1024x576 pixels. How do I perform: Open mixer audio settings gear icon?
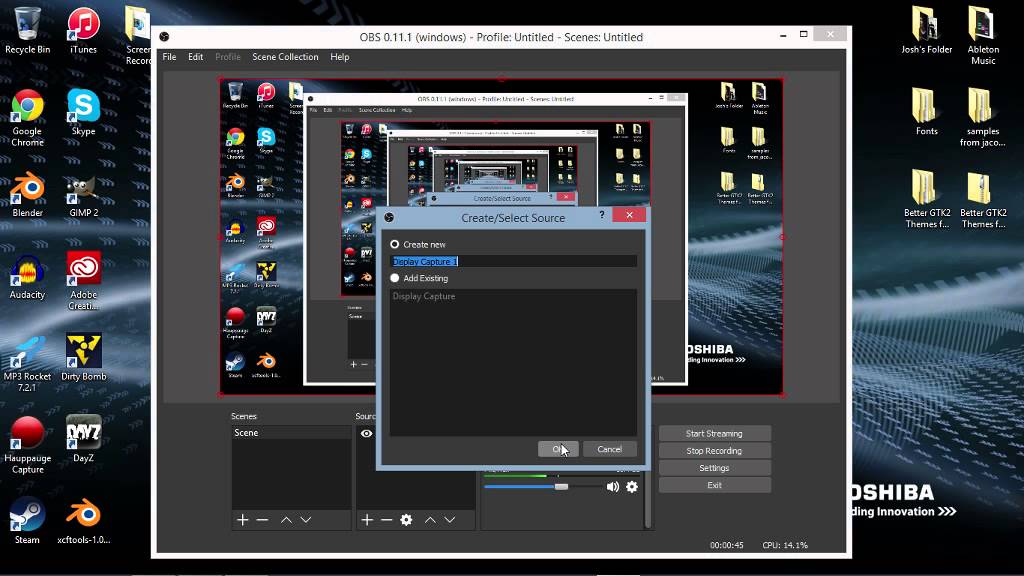632,487
